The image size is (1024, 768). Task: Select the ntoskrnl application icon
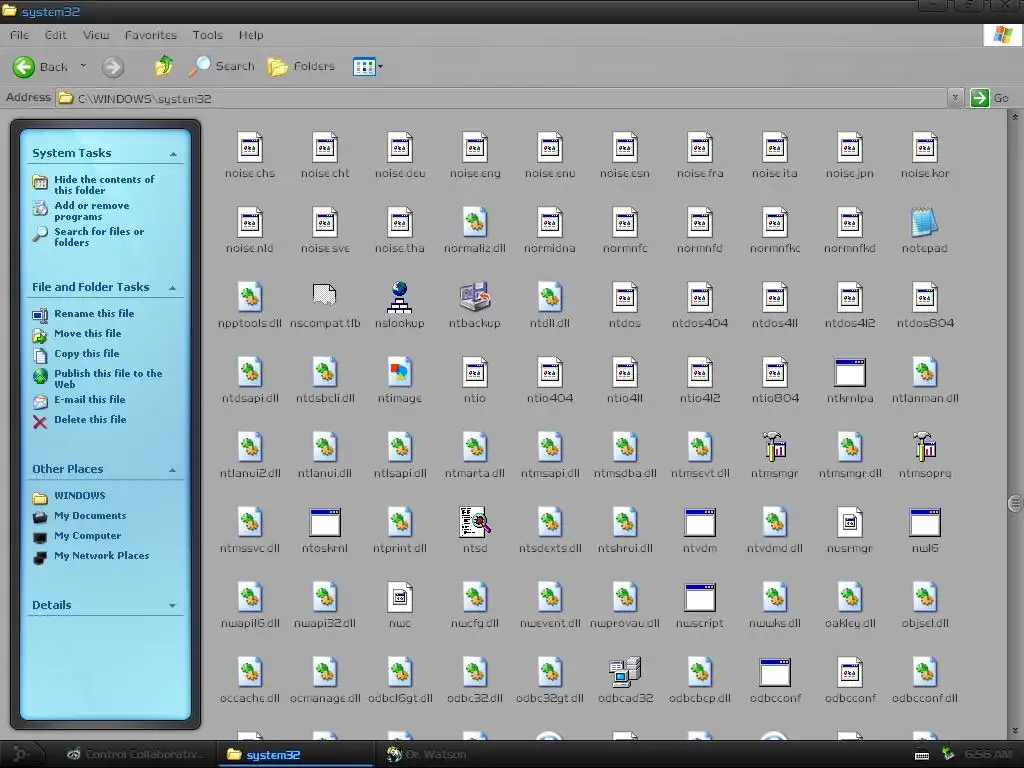[325, 522]
